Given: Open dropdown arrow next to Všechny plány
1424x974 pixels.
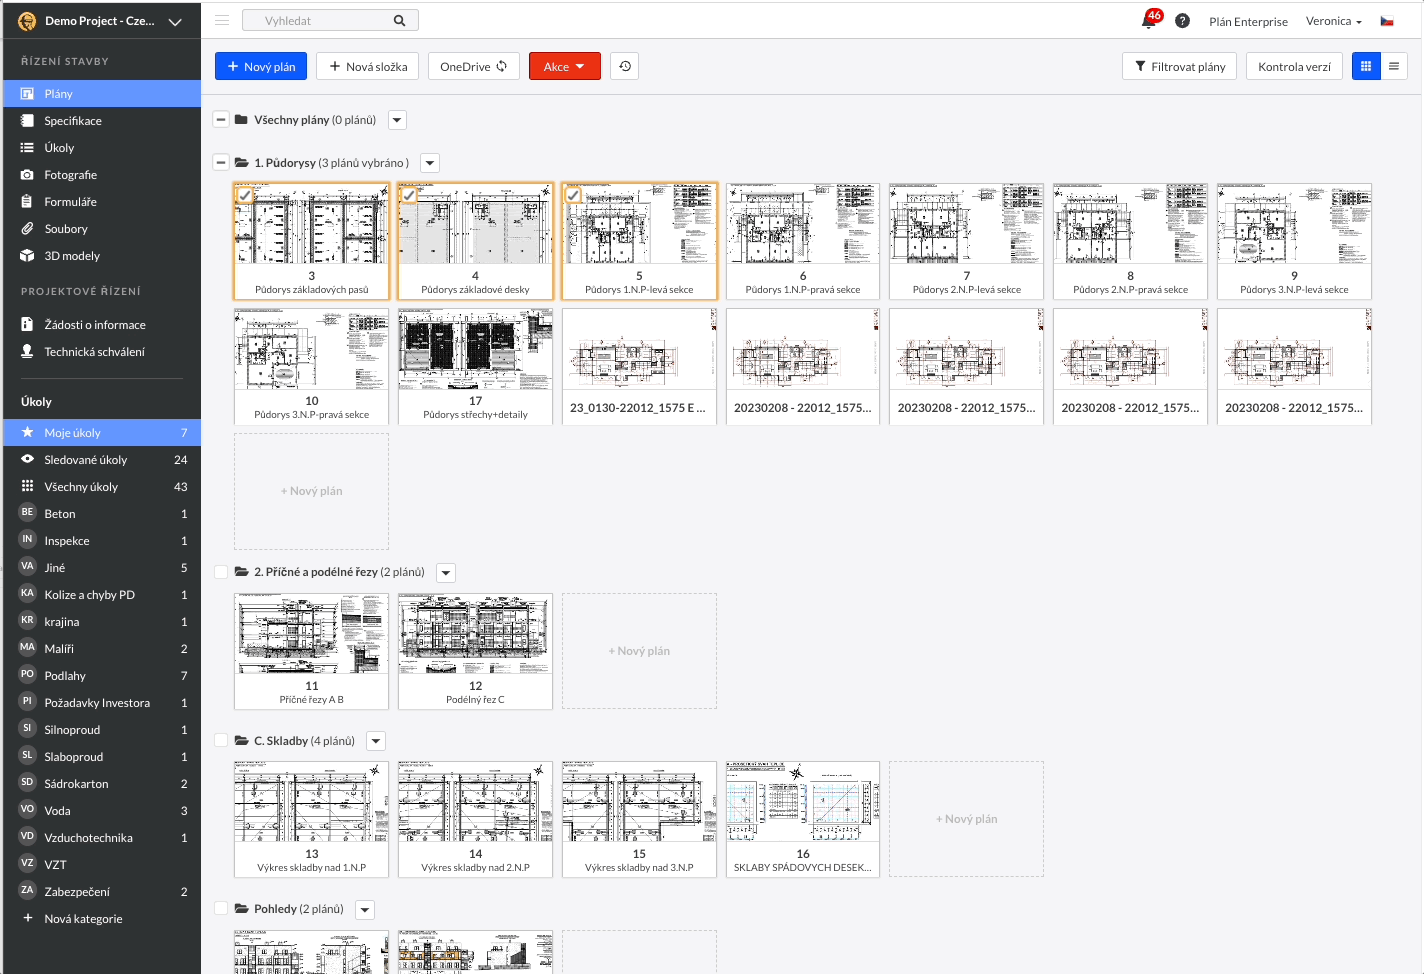Looking at the screenshot, I should tap(397, 120).
